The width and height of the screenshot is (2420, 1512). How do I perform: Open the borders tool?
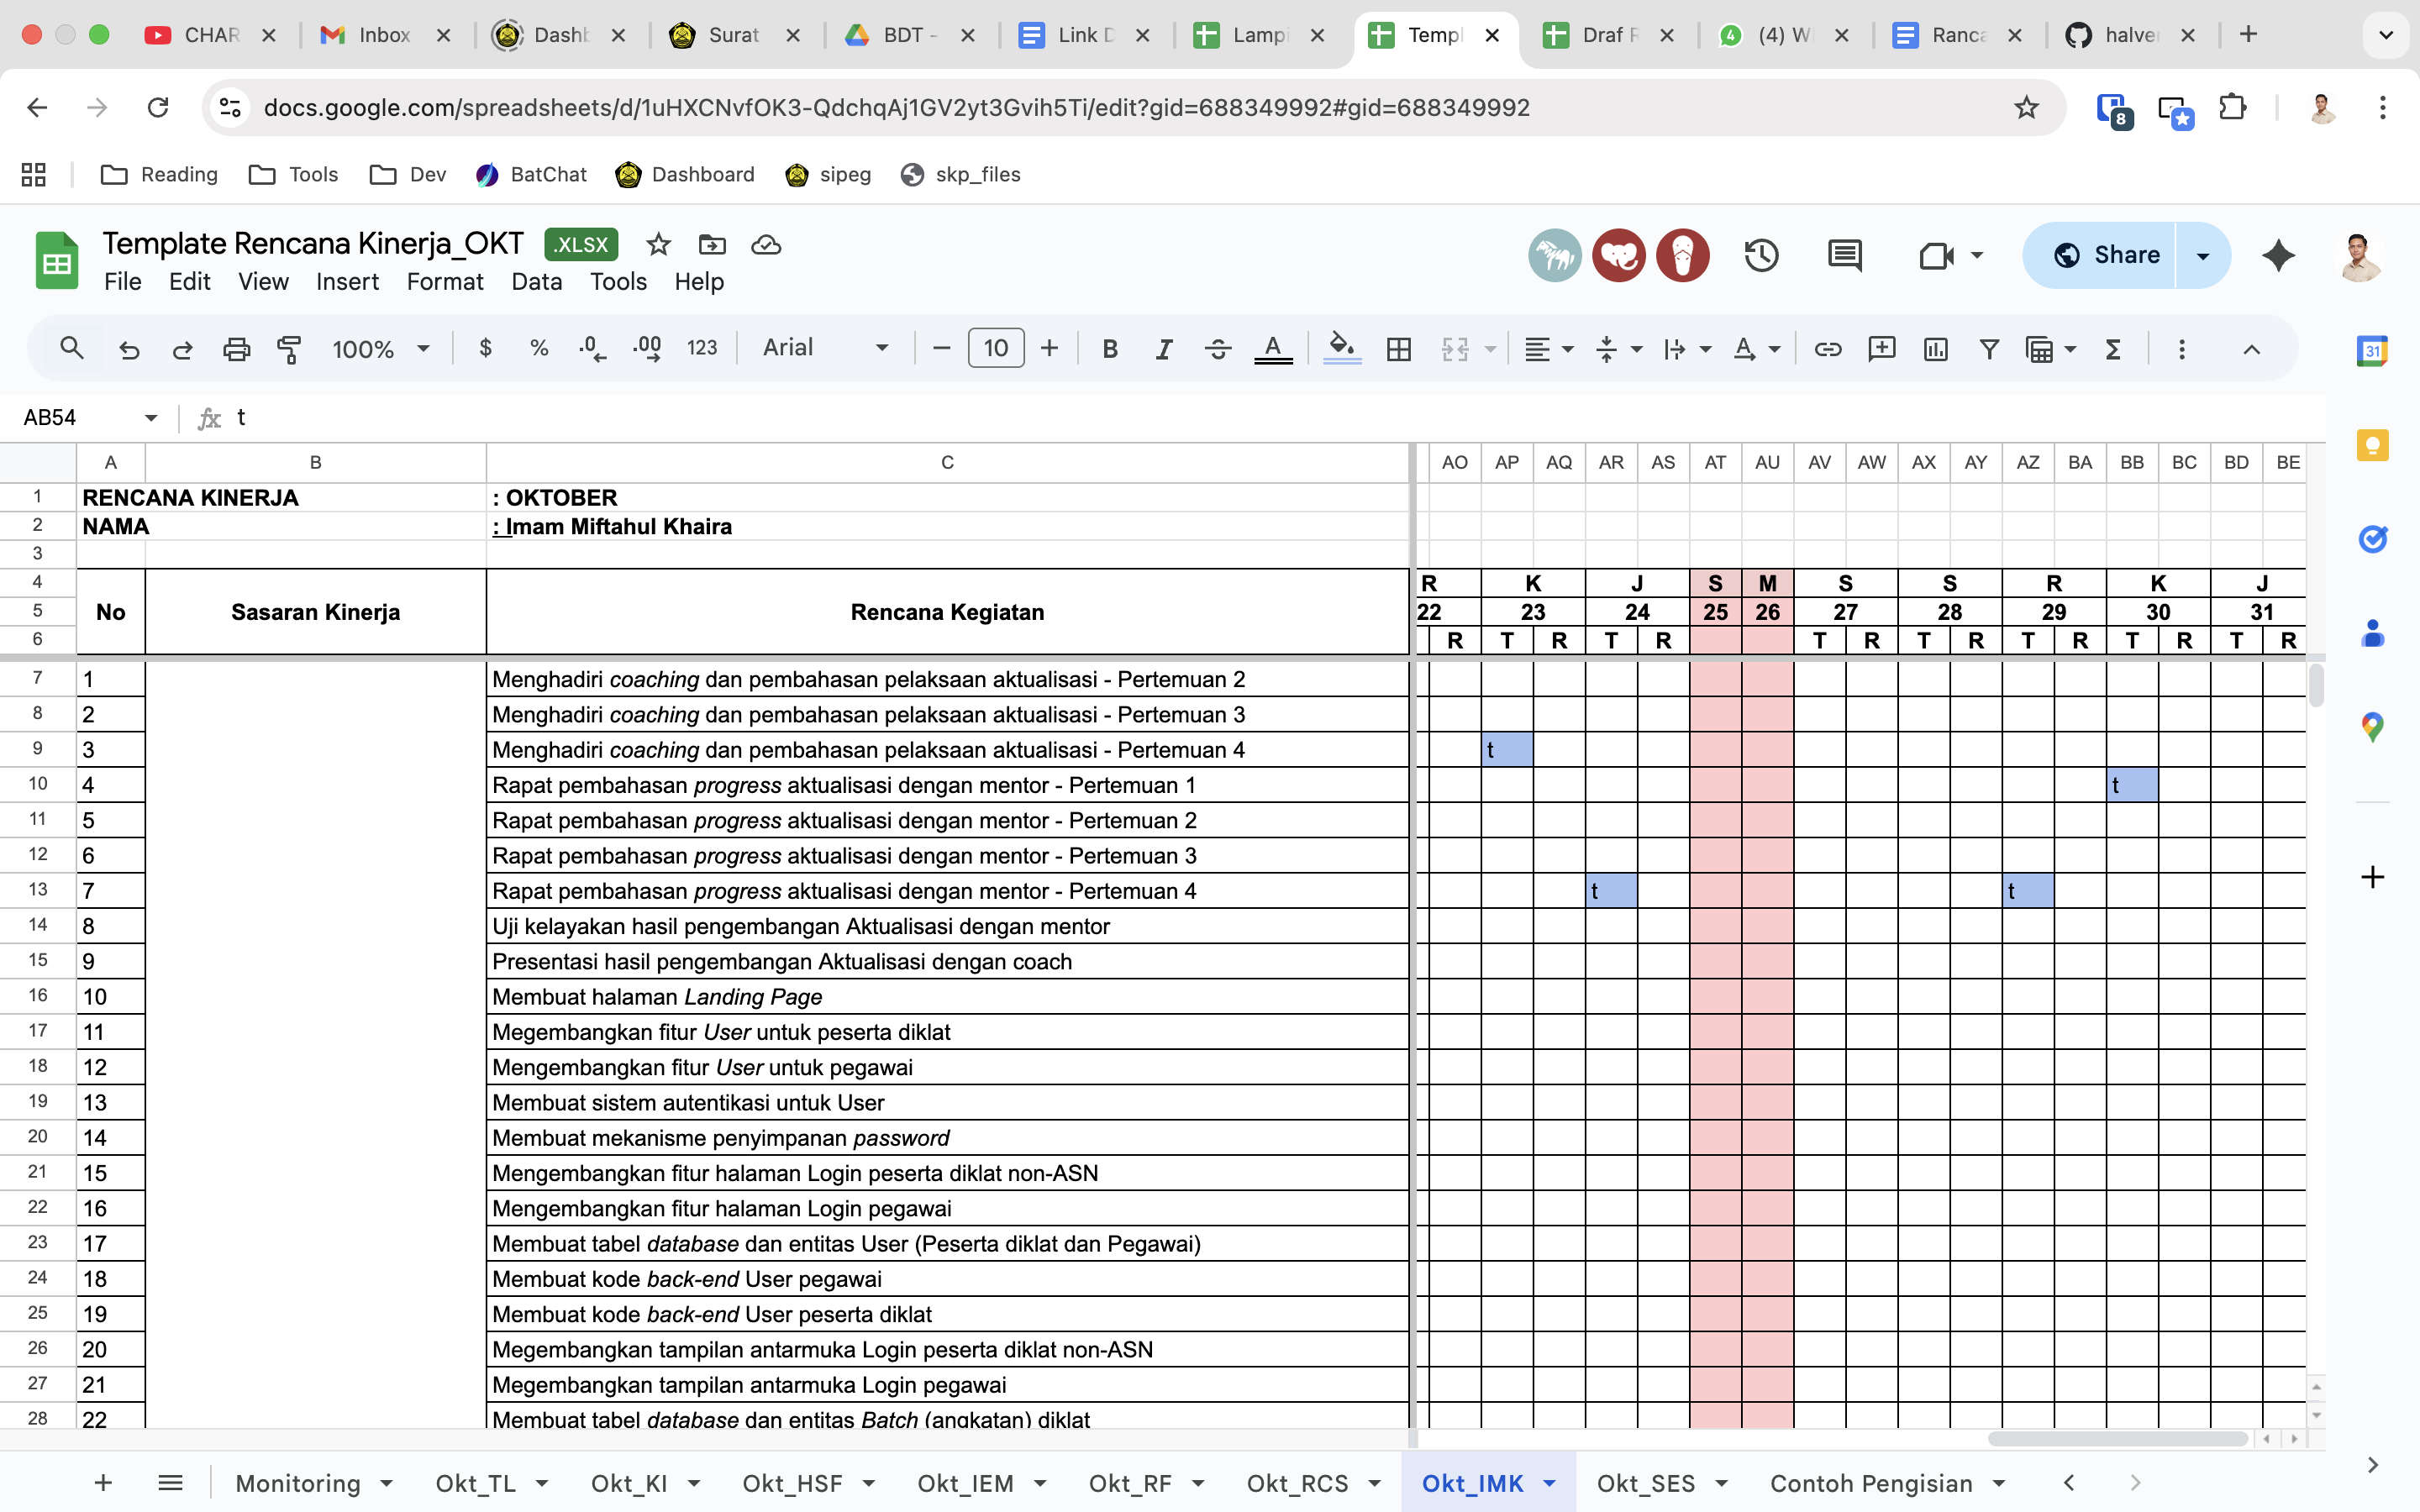click(1398, 349)
